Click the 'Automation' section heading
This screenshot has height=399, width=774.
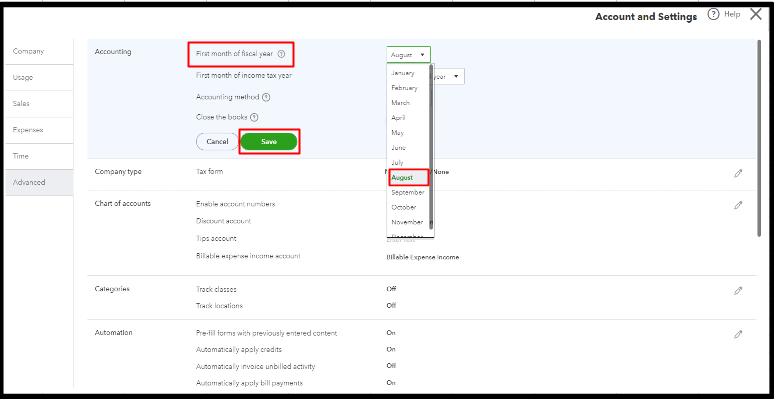[x=114, y=332]
